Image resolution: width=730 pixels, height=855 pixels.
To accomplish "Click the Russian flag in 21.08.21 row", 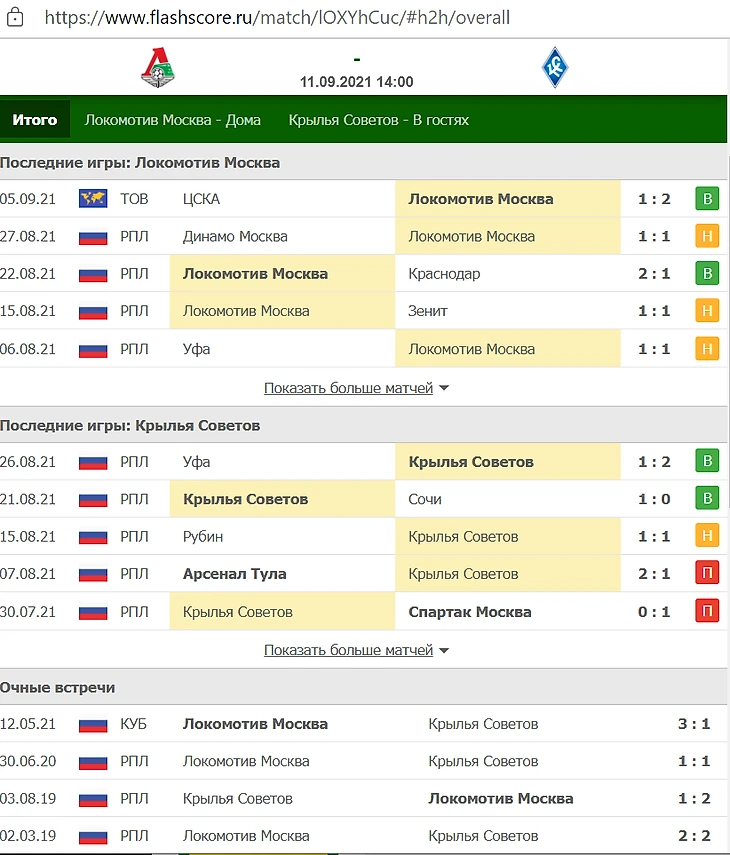I will tap(93, 500).
